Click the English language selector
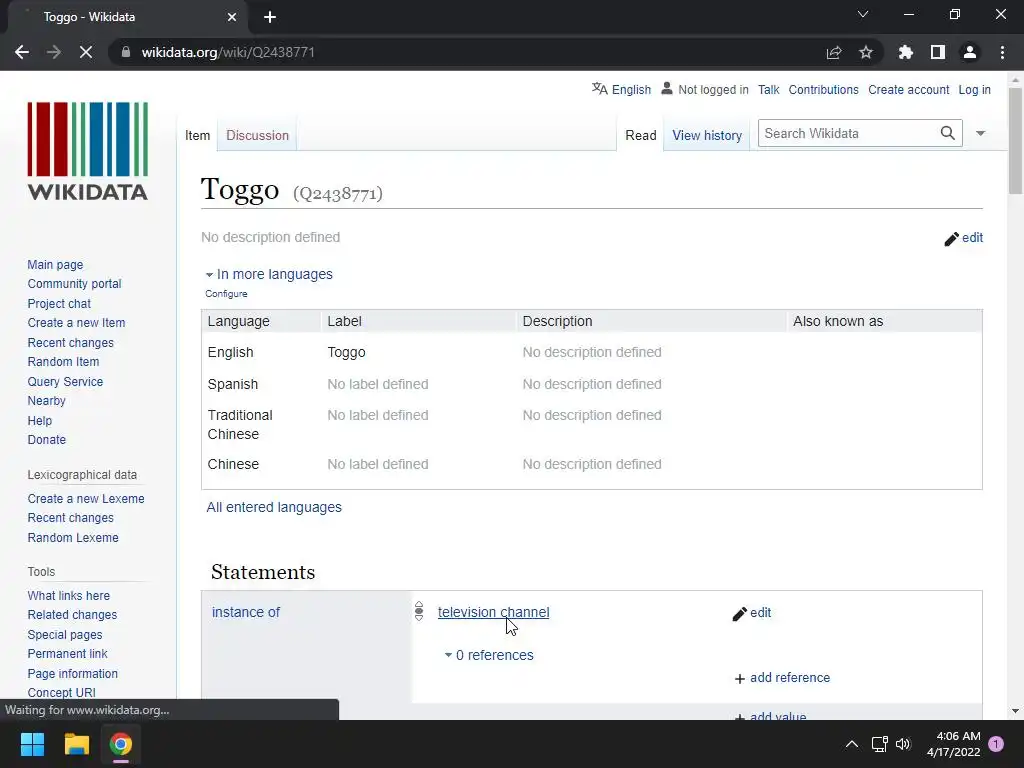 click(631, 89)
